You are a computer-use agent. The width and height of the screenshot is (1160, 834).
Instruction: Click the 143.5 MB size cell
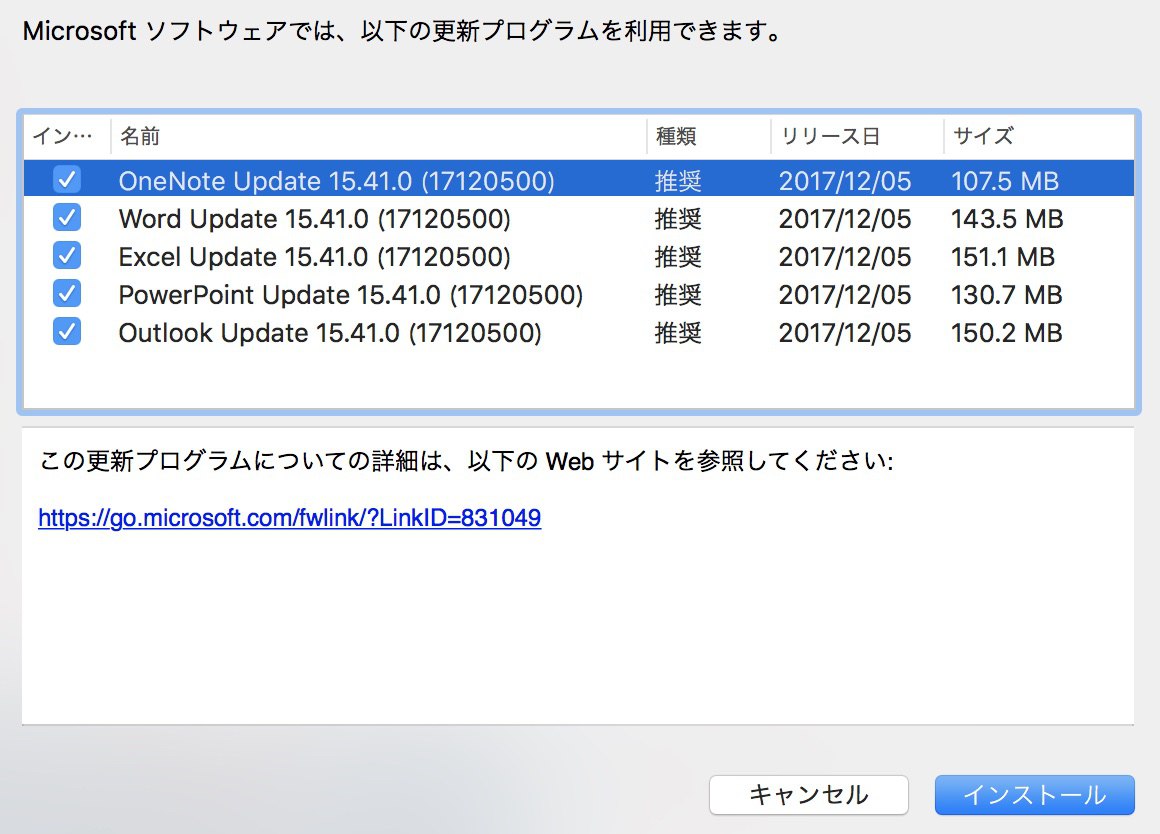[1007, 219]
